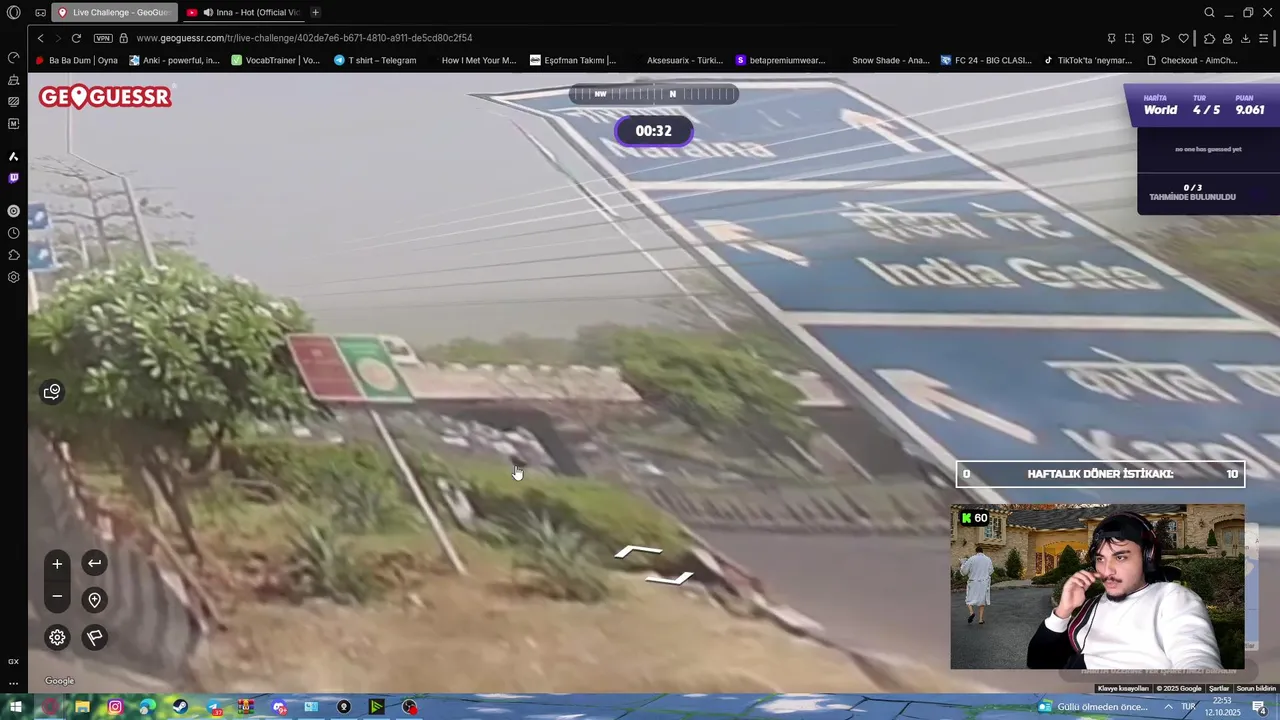Toggle the VPN badge in the address bar
Screen dimensions: 1280x720
tap(103, 38)
